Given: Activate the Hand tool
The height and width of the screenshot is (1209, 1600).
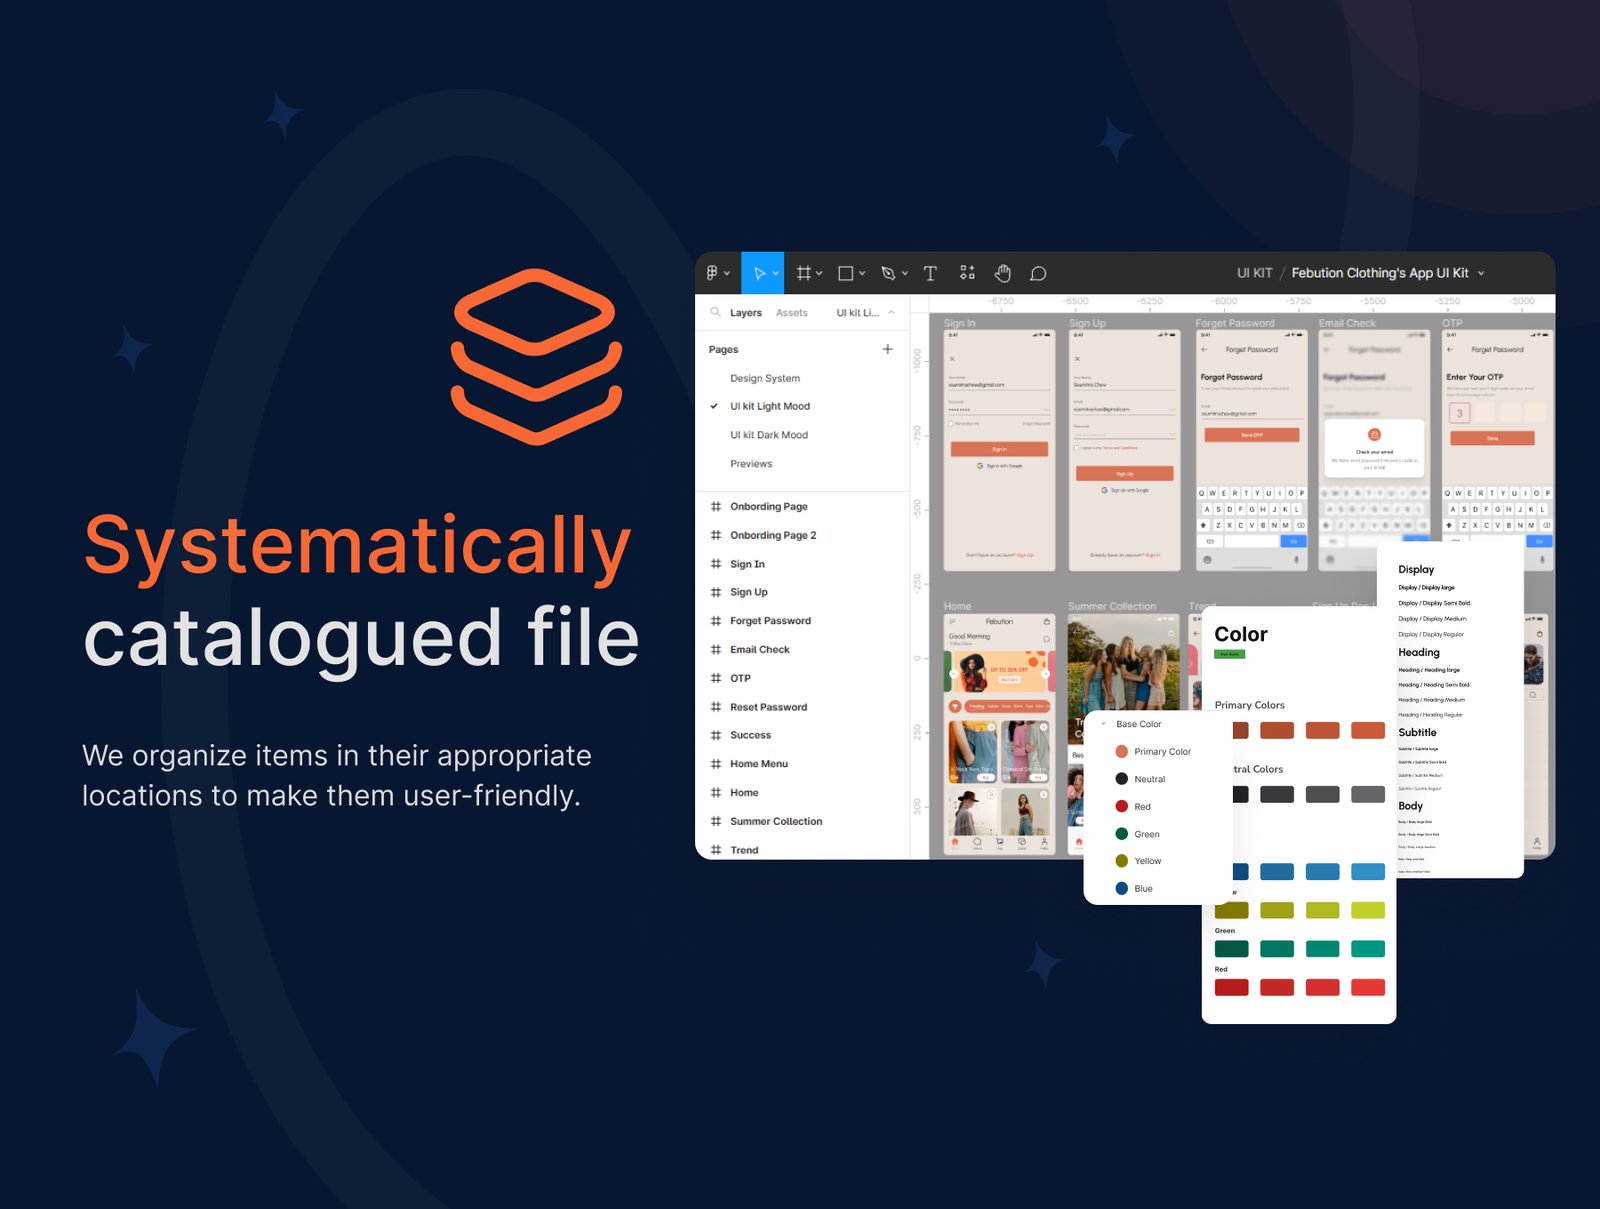Looking at the screenshot, I should 1003,273.
